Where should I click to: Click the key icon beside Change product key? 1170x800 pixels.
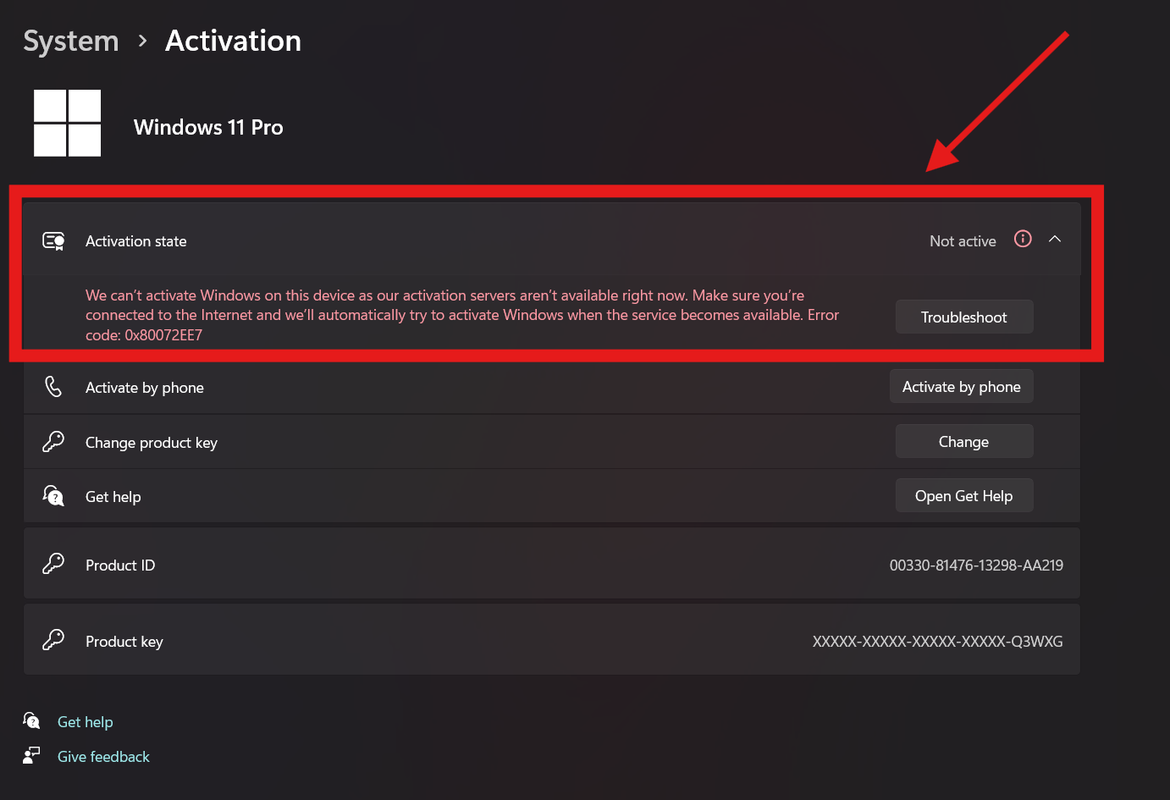point(54,442)
